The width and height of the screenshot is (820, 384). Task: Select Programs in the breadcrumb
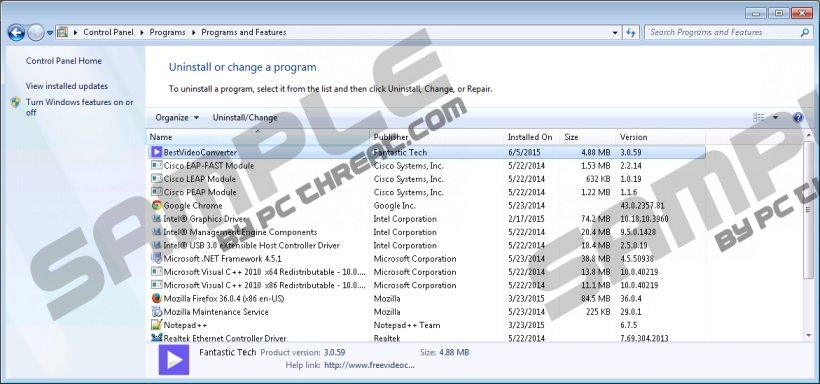[x=167, y=32]
